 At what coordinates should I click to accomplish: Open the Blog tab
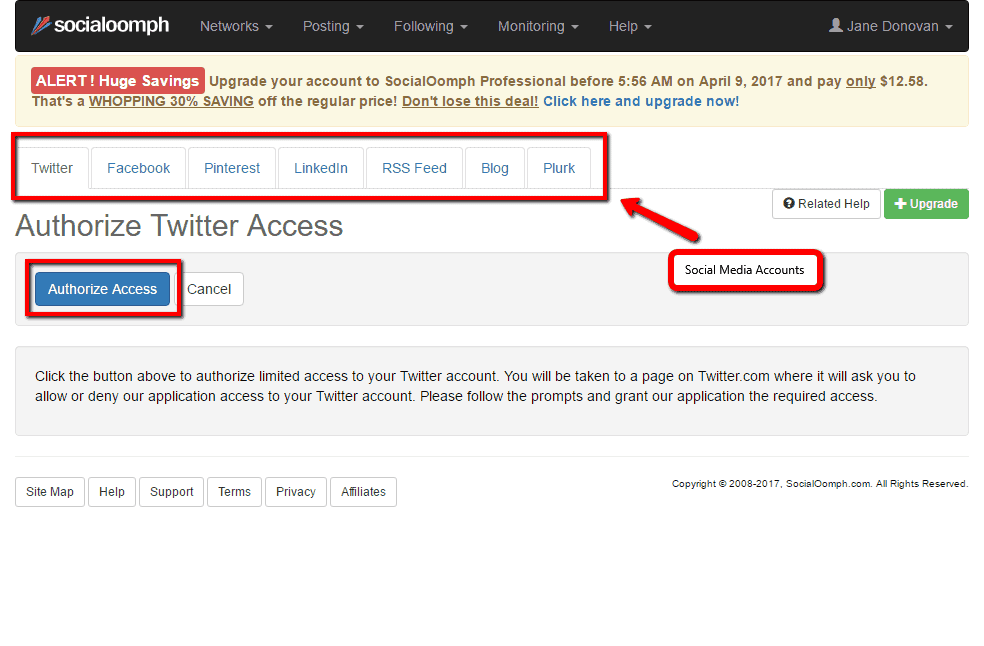(495, 168)
